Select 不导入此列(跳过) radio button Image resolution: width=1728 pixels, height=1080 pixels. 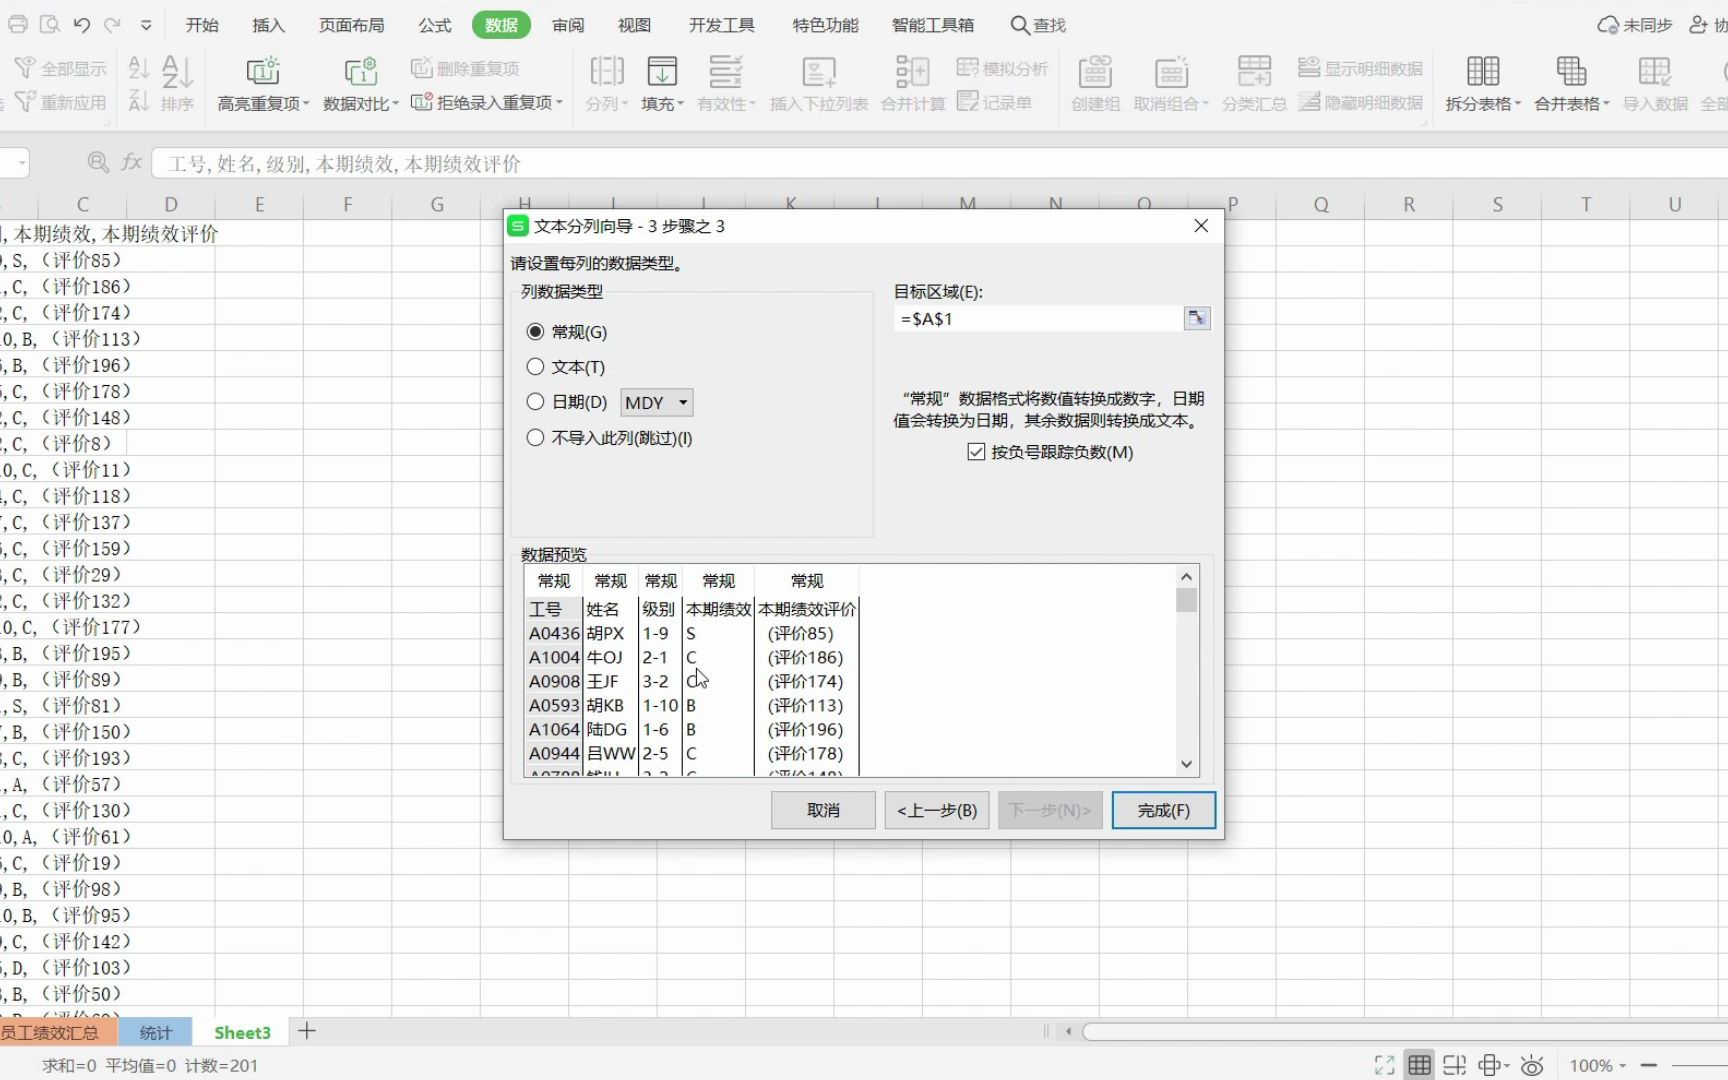point(535,438)
